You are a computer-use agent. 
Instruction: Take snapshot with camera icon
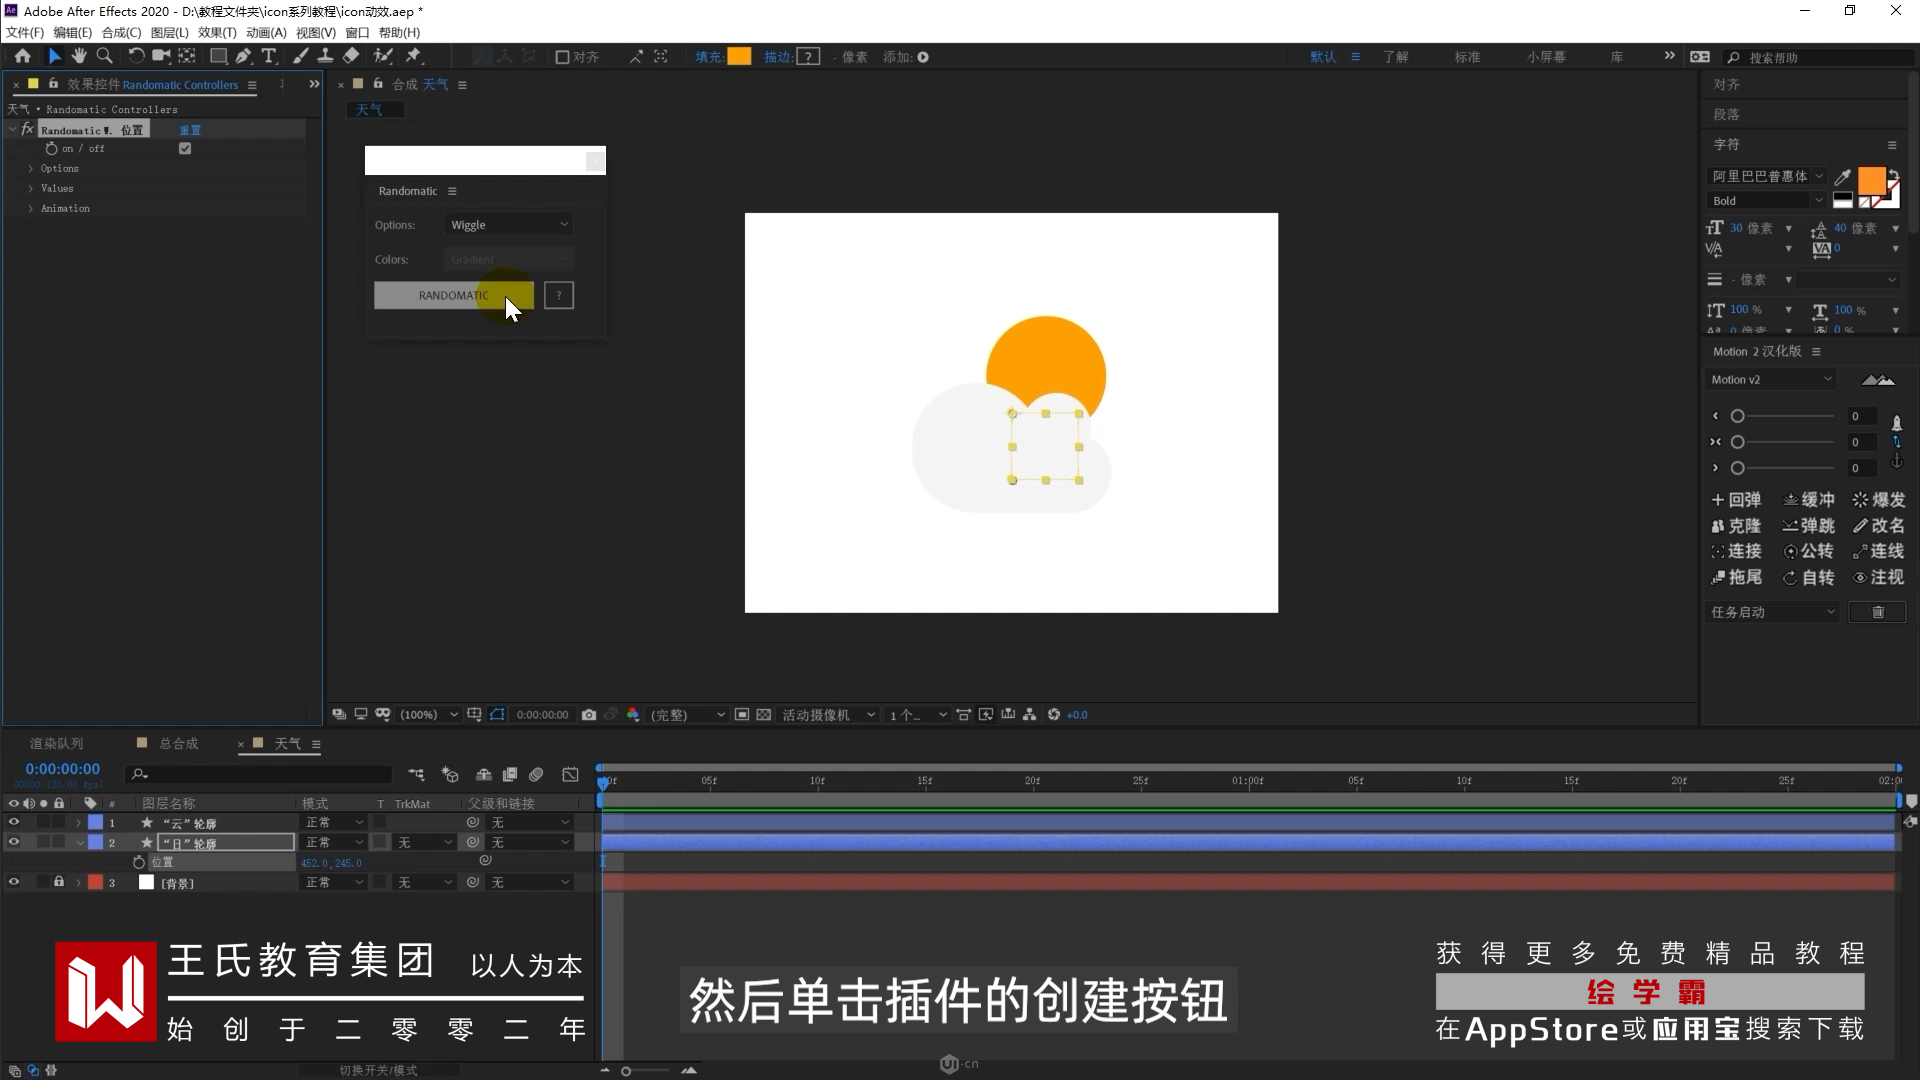point(589,714)
